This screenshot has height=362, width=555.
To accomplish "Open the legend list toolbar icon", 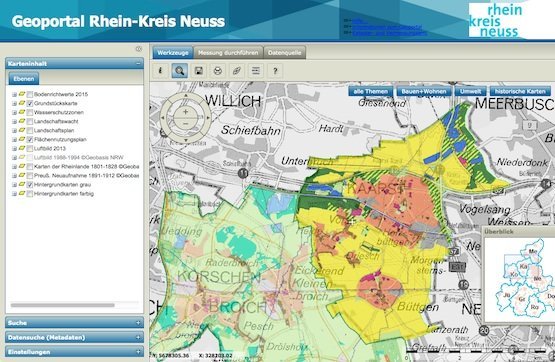I will [256, 71].
